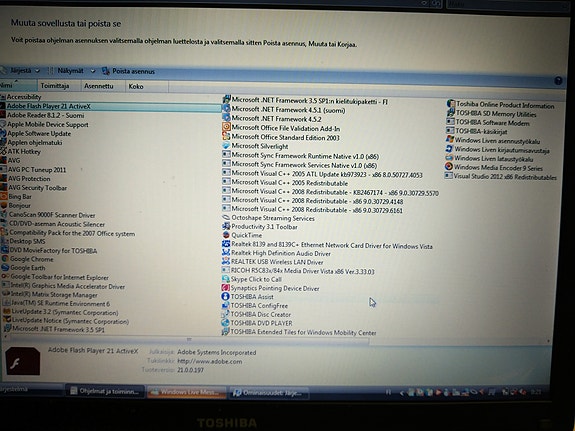575x431 pixels.
Task: Select the TOSHIBA DVD PLAYER icon
Action: [x=225, y=323]
